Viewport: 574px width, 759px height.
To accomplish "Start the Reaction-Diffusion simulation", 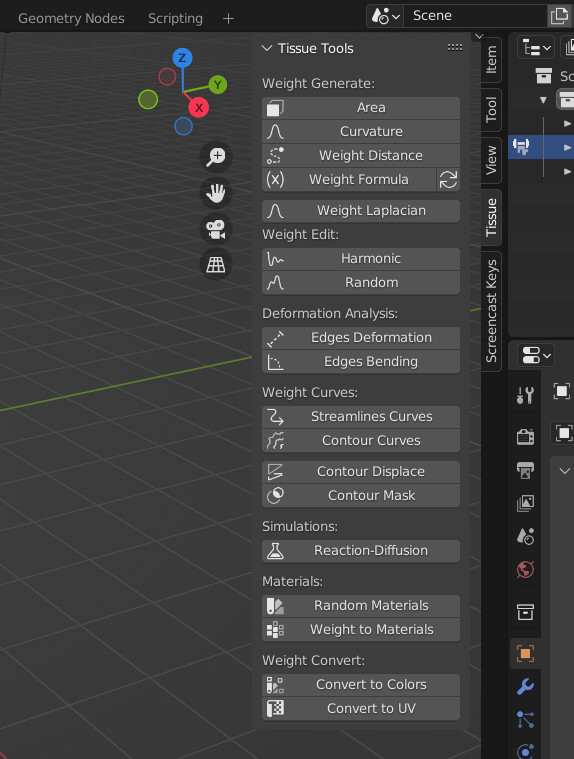I will click(361, 551).
